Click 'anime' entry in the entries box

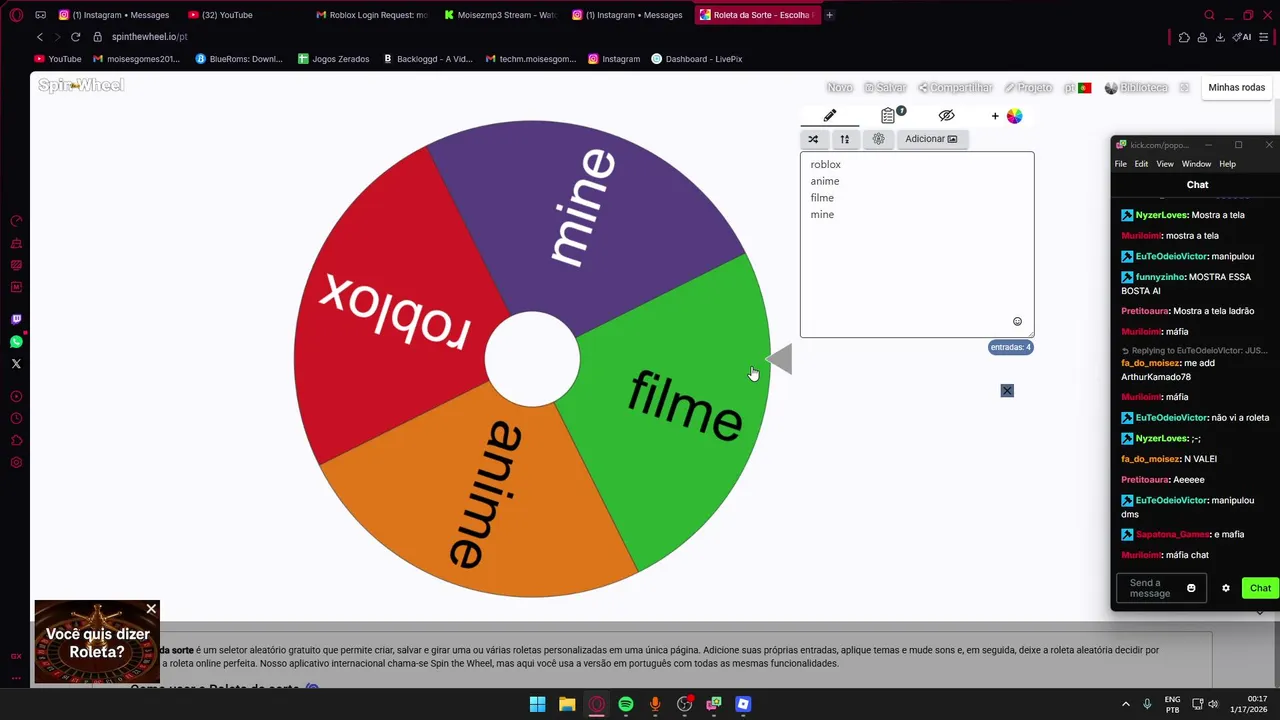(825, 181)
